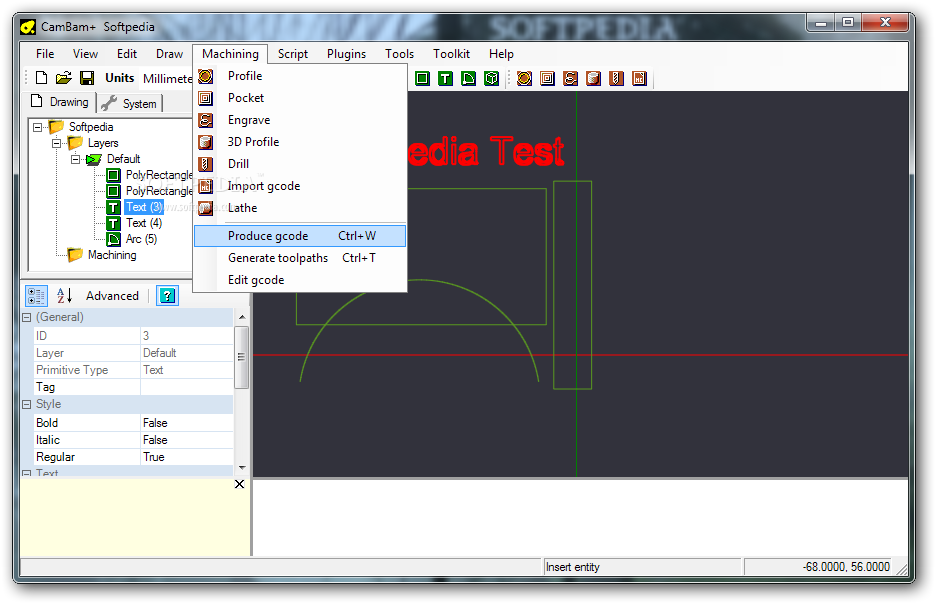Image resolution: width=936 pixels, height=604 pixels.
Task: Choose Lathe menu entry
Action: pyautogui.click(x=300, y=208)
